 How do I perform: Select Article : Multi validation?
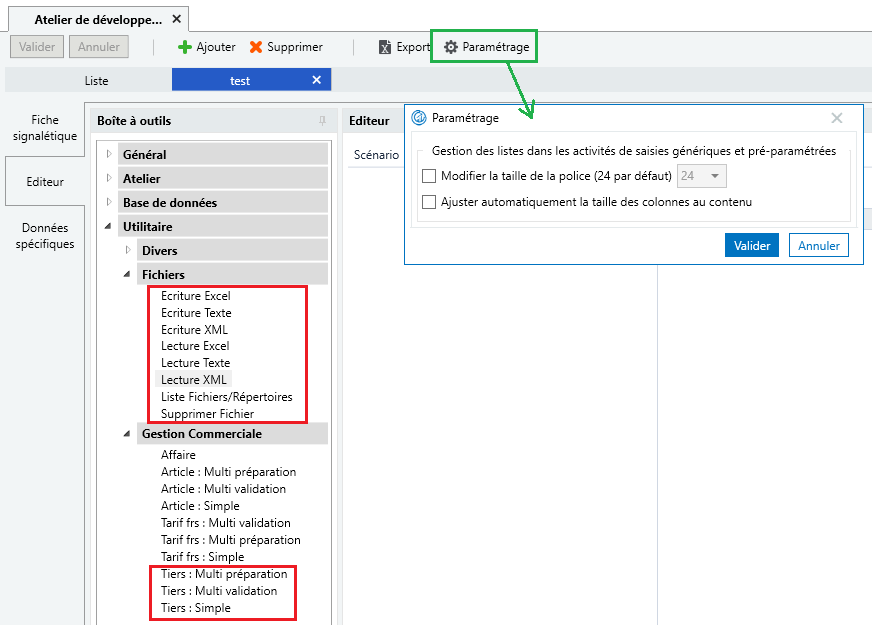pos(224,489)
